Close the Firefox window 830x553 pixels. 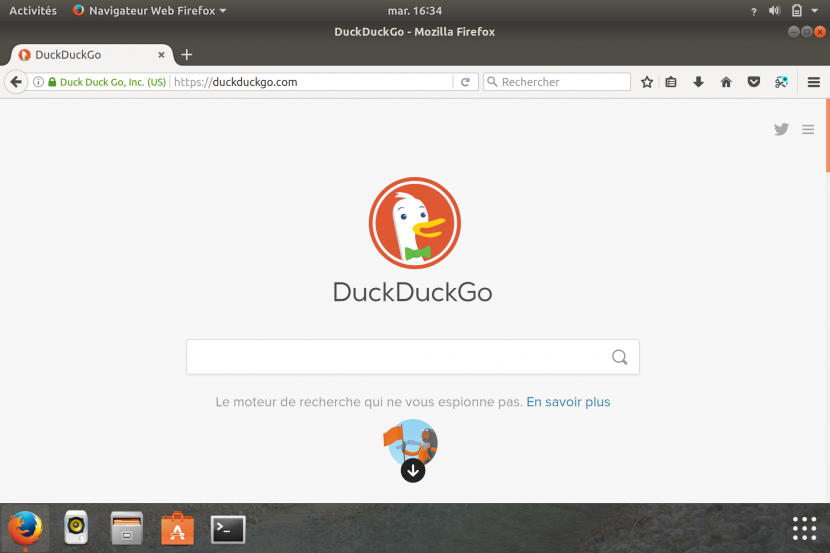click(819, 32)
